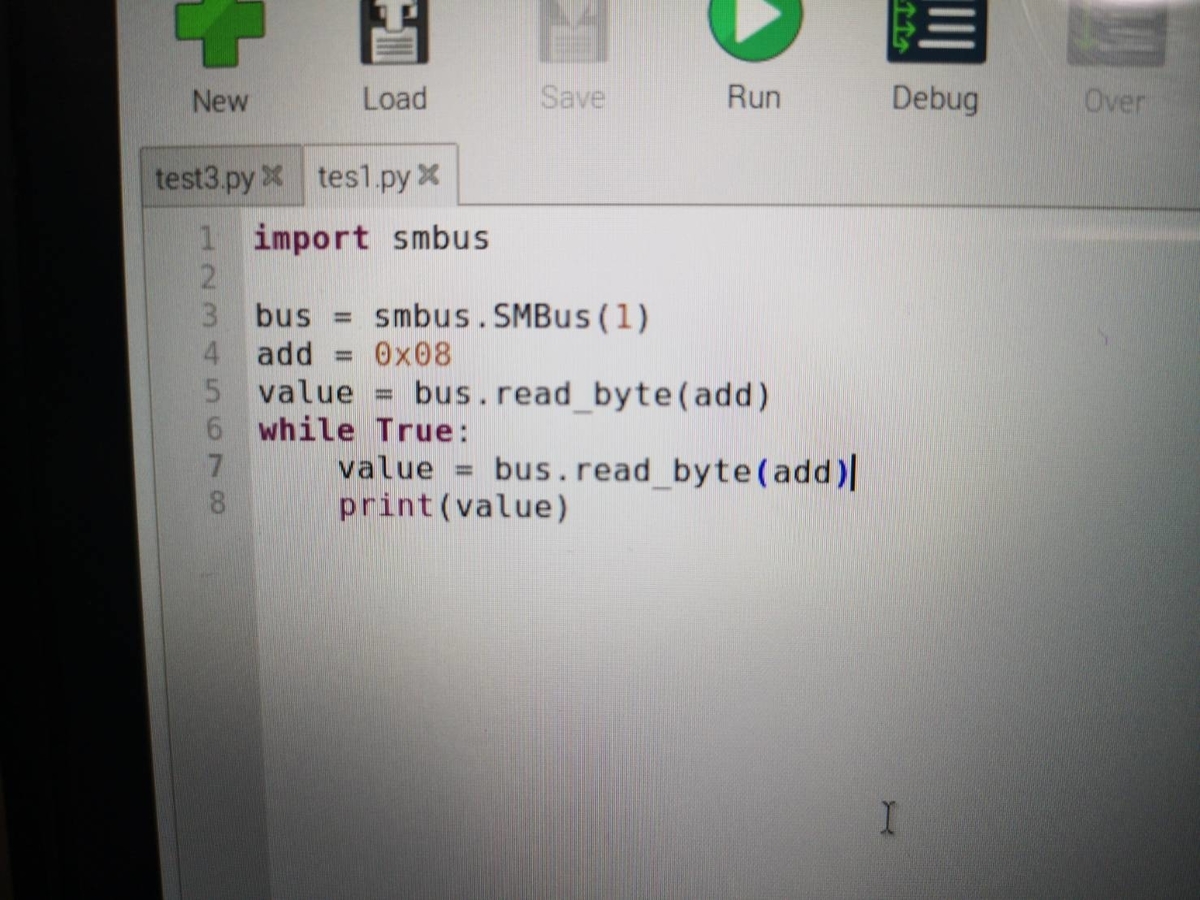
Task: Click the 'Save' toolbar label
Action: 573,97
